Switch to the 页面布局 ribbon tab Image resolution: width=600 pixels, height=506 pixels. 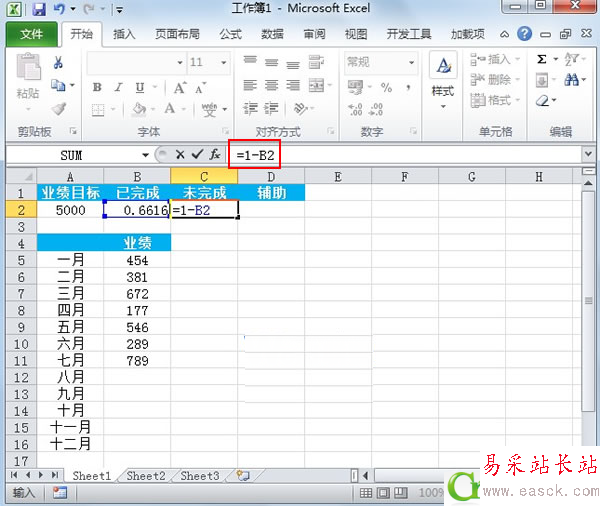(177, 34)
